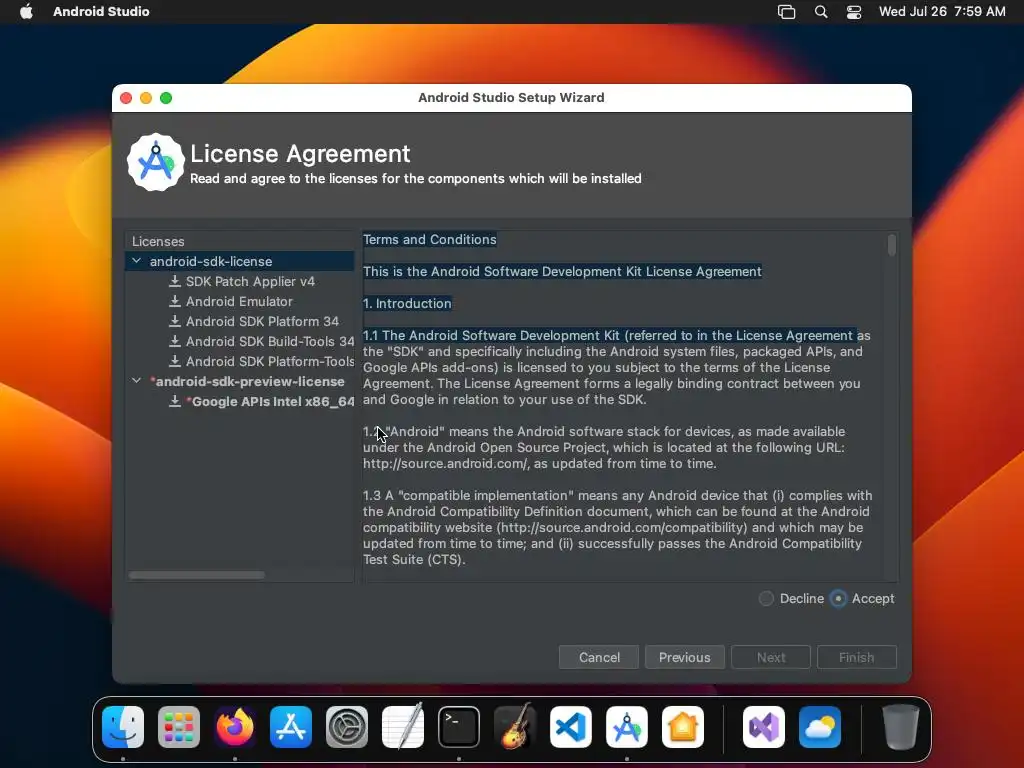
Task: Open Visual Studio from the Dock
Action: tap(764, 727)
